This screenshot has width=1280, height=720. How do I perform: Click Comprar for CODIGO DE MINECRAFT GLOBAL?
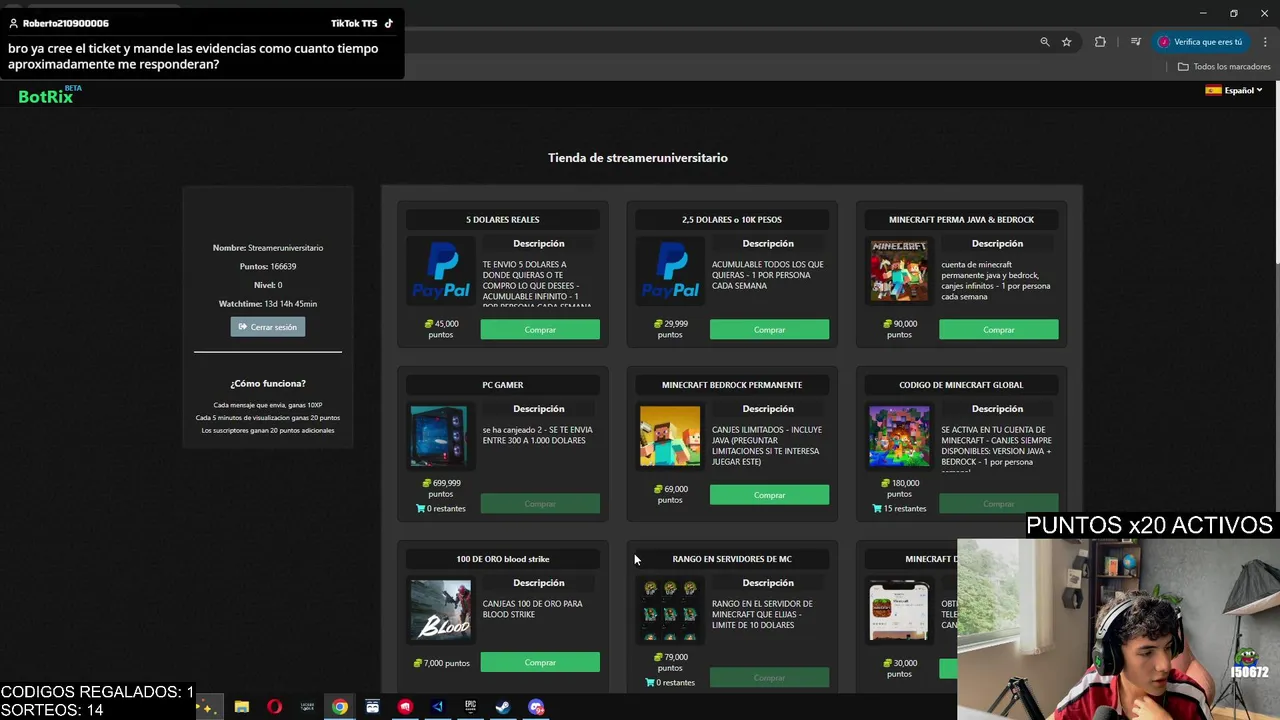click(x=998, y=503)
